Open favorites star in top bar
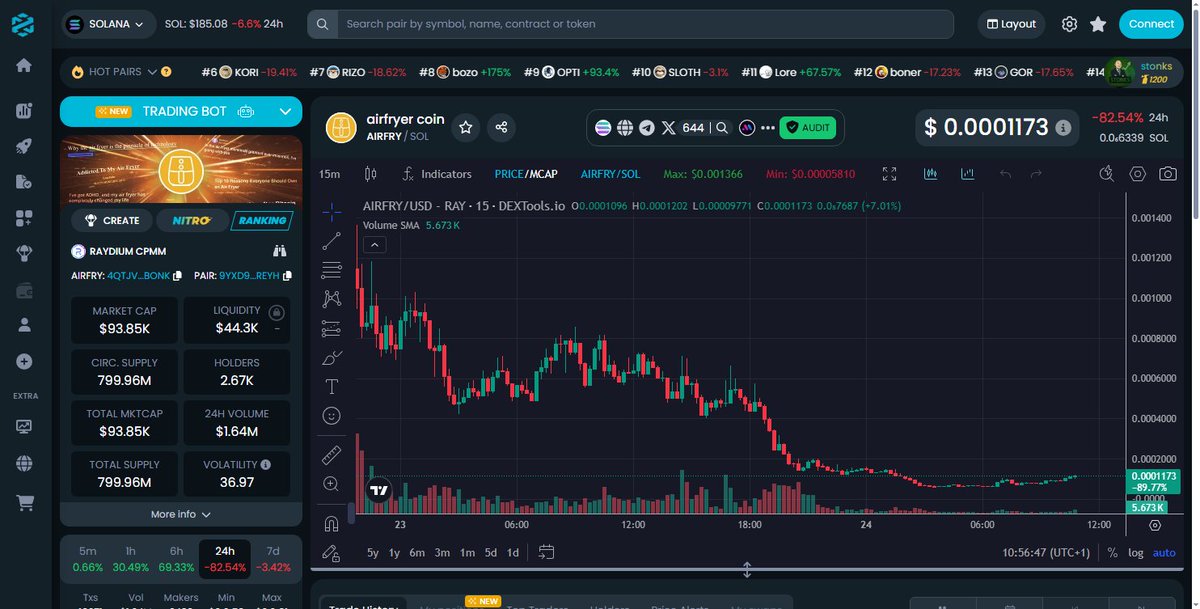Viewport: 1200px width, 609px height. [x=1098, y=24]
